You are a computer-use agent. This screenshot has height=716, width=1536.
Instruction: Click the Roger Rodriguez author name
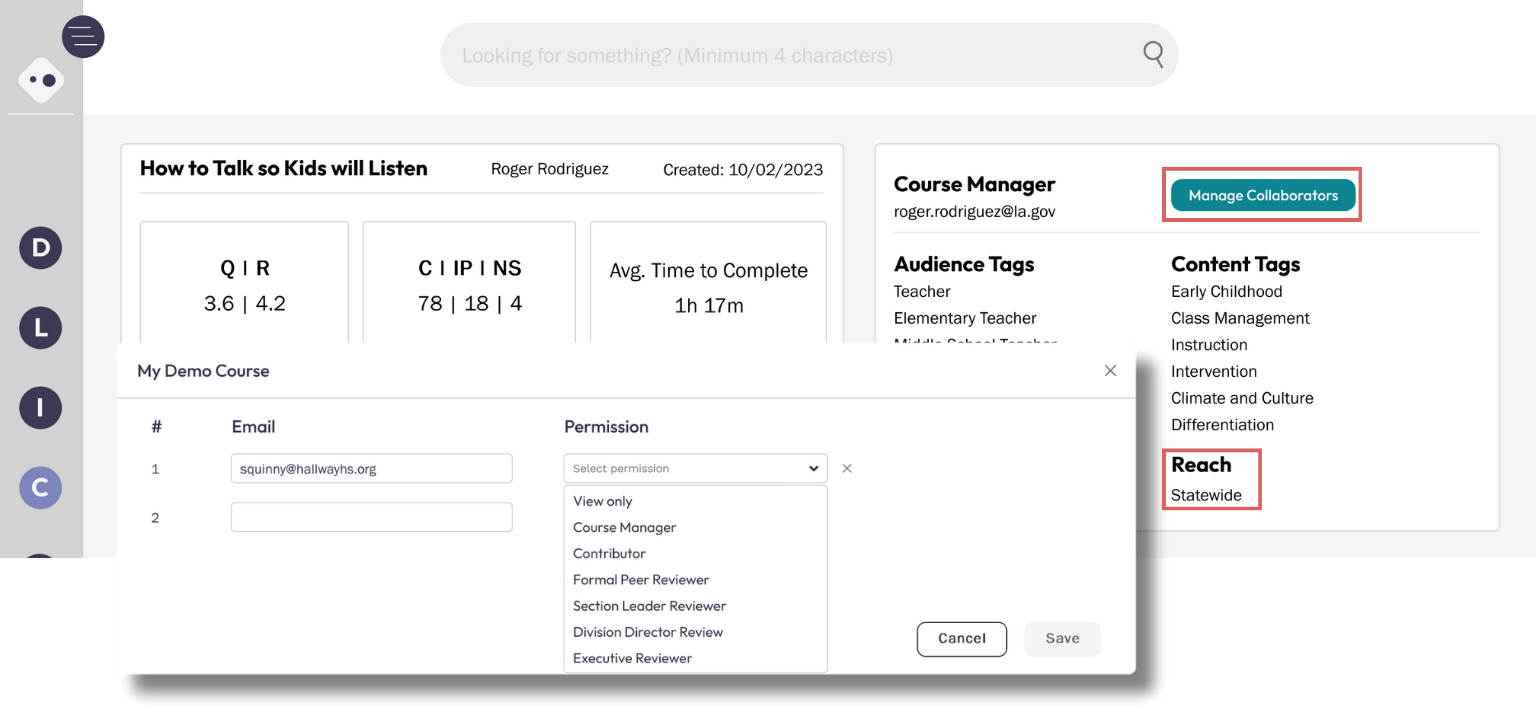[x=549, y=169]
